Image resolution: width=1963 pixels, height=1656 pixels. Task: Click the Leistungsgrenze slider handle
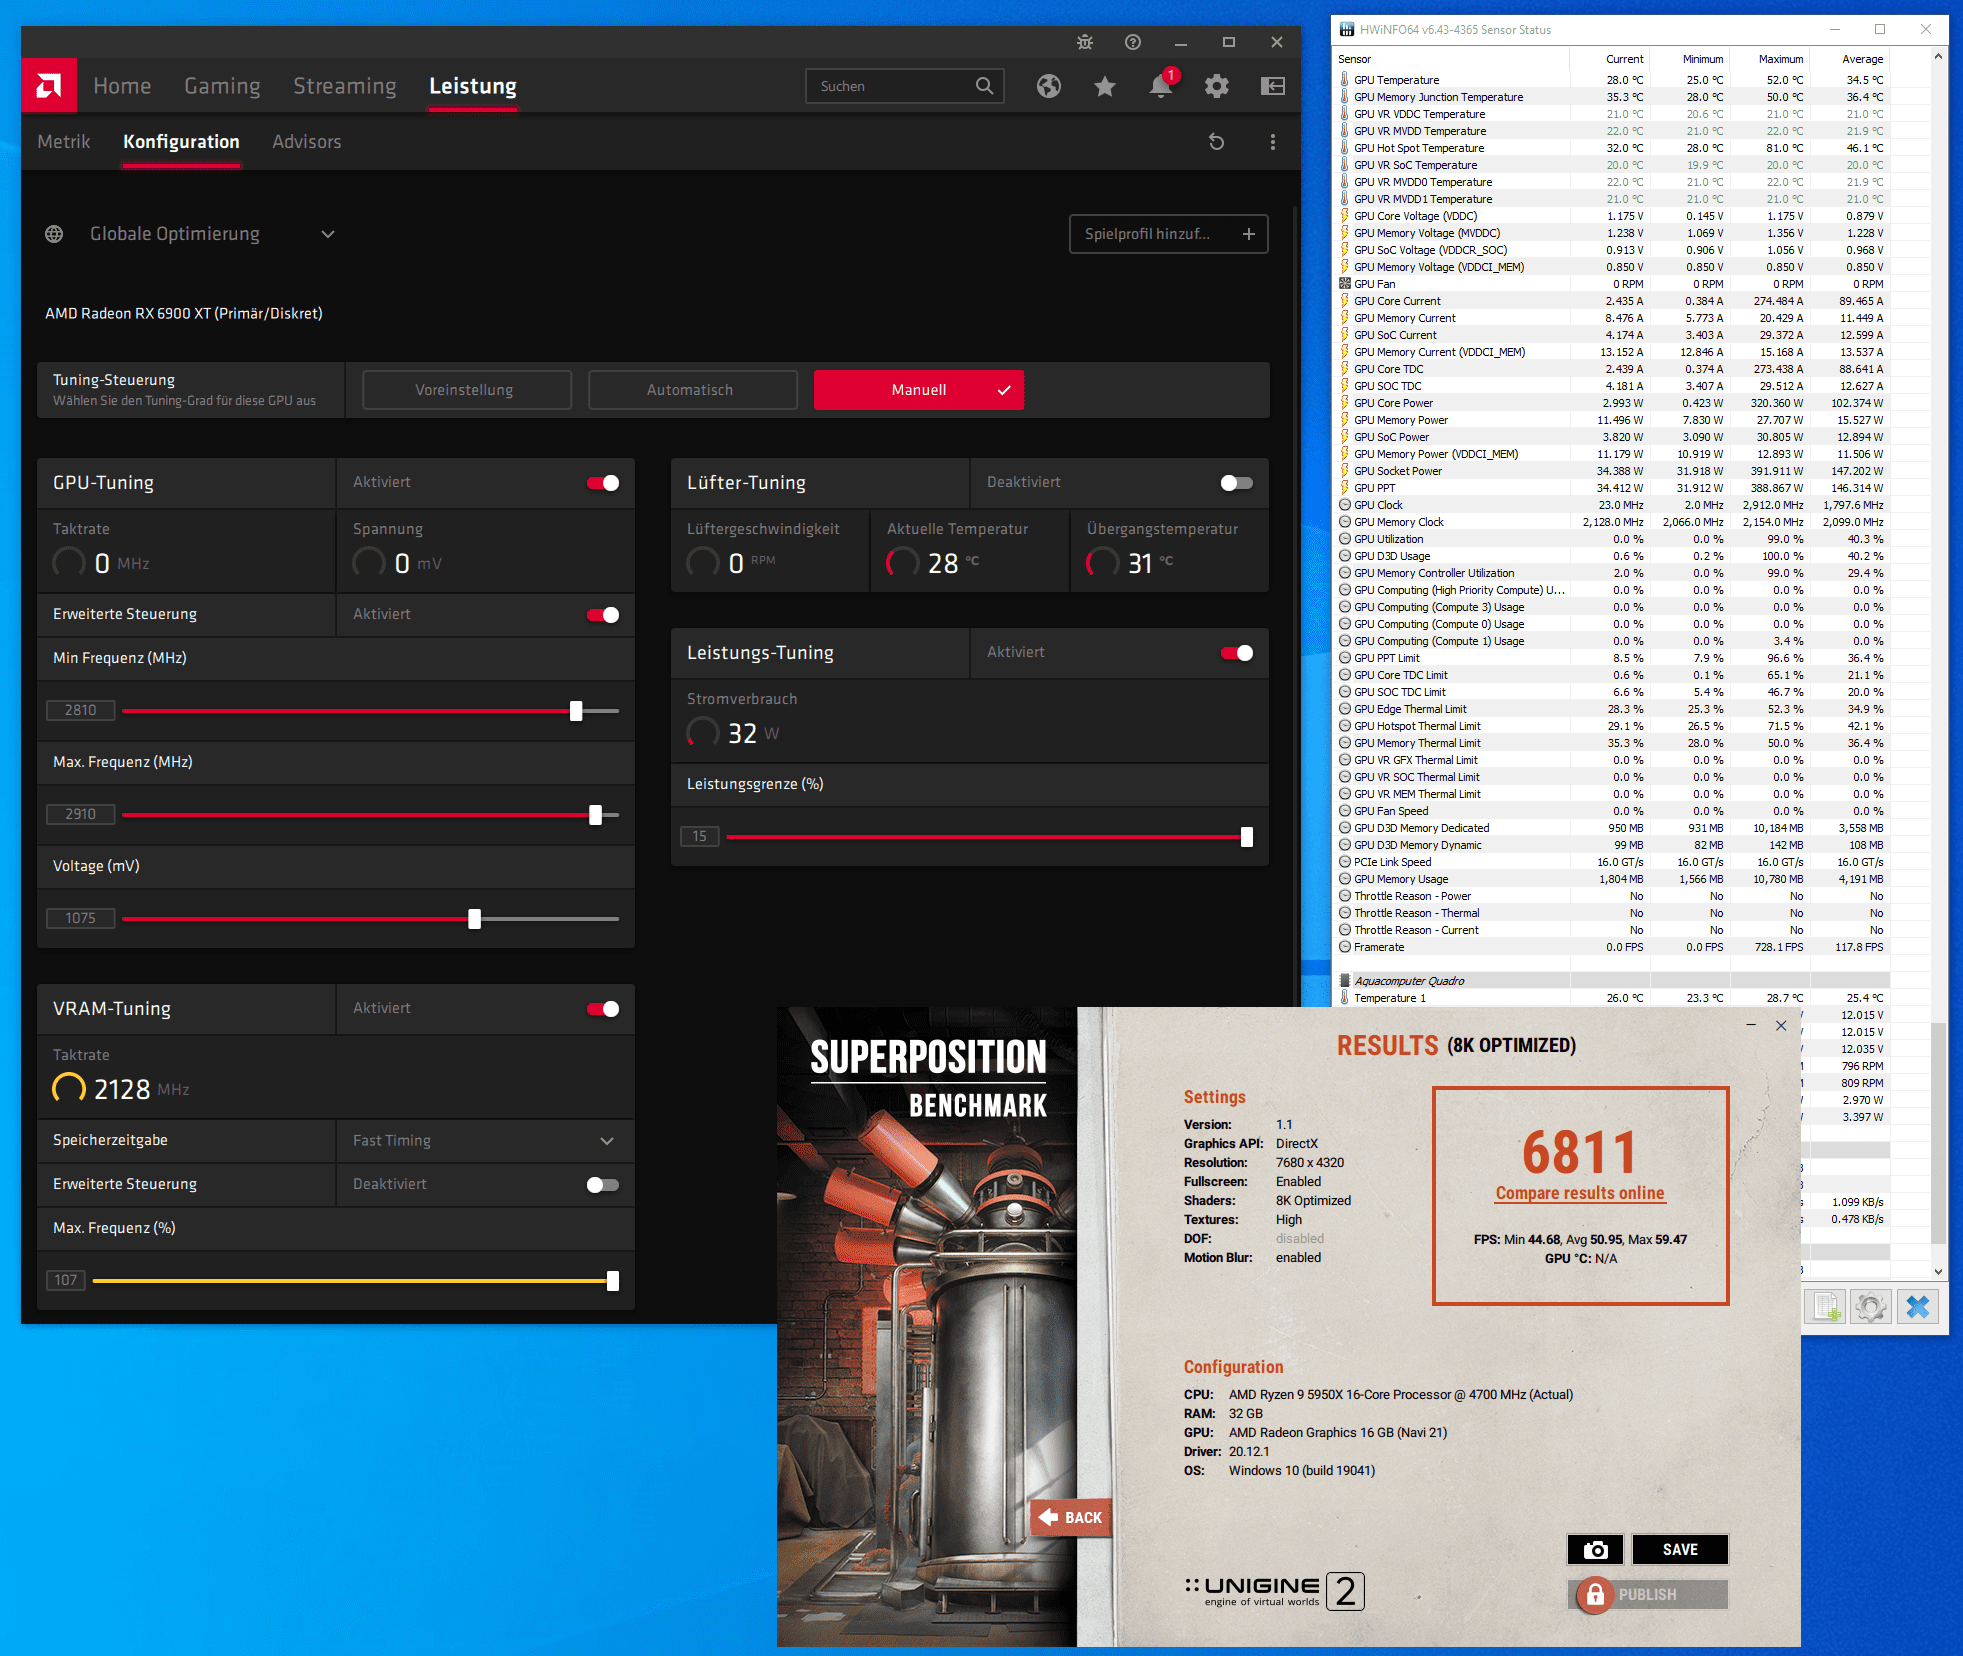coord(1247,837)
